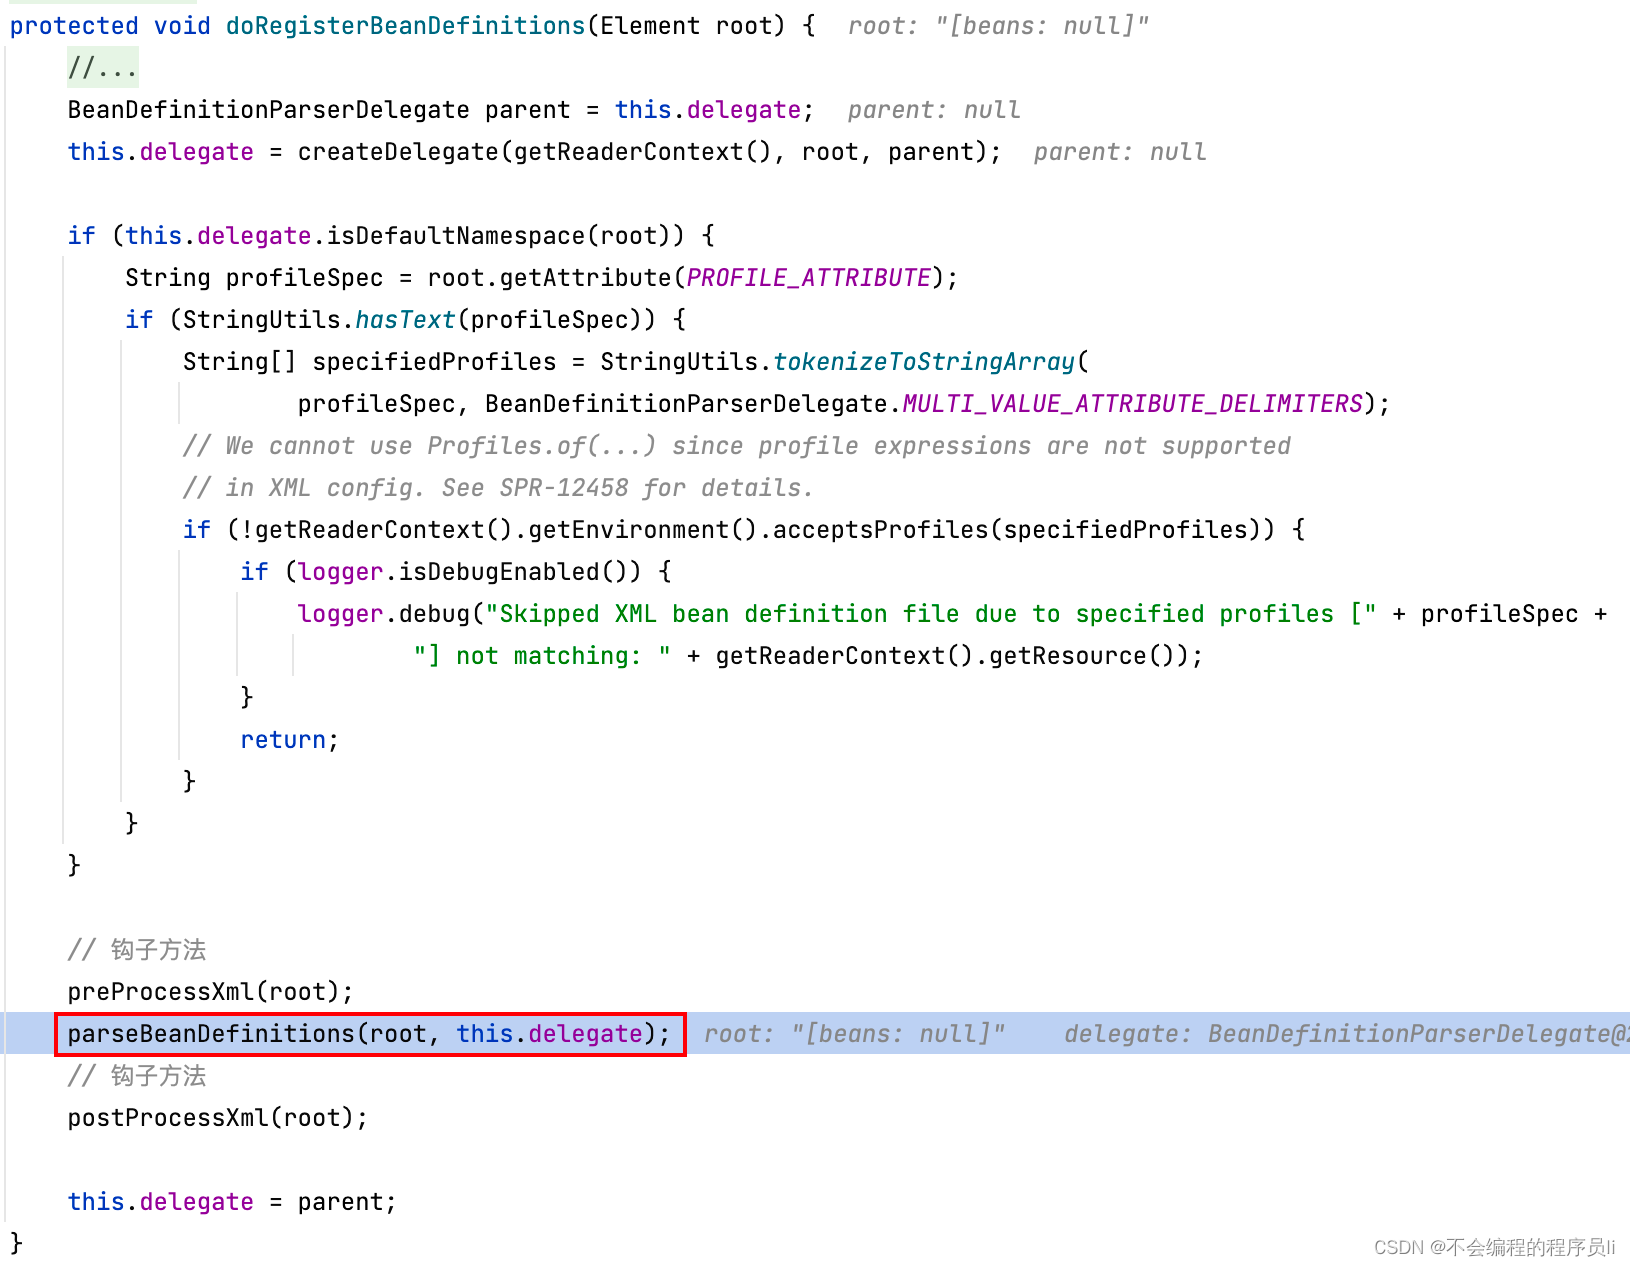Click isDebugEnabled method call

pos(499,572)
